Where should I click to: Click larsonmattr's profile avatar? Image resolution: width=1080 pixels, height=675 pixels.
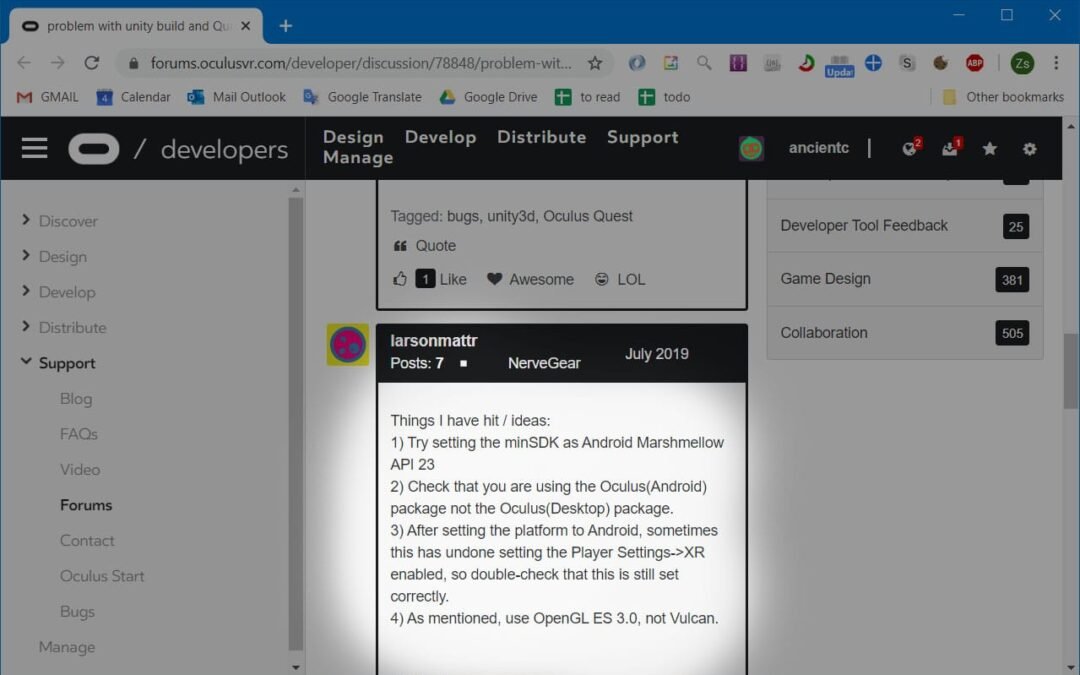[348, 345]
